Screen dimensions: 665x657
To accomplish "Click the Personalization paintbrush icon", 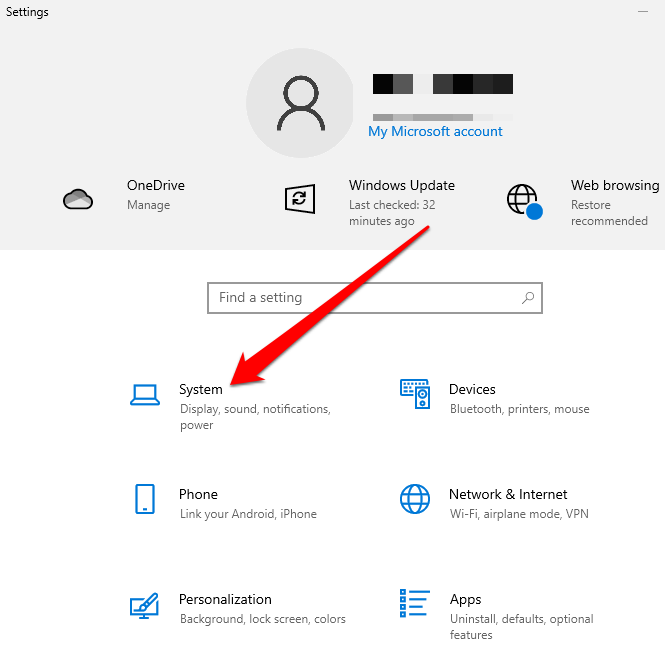I will point(145,605).
